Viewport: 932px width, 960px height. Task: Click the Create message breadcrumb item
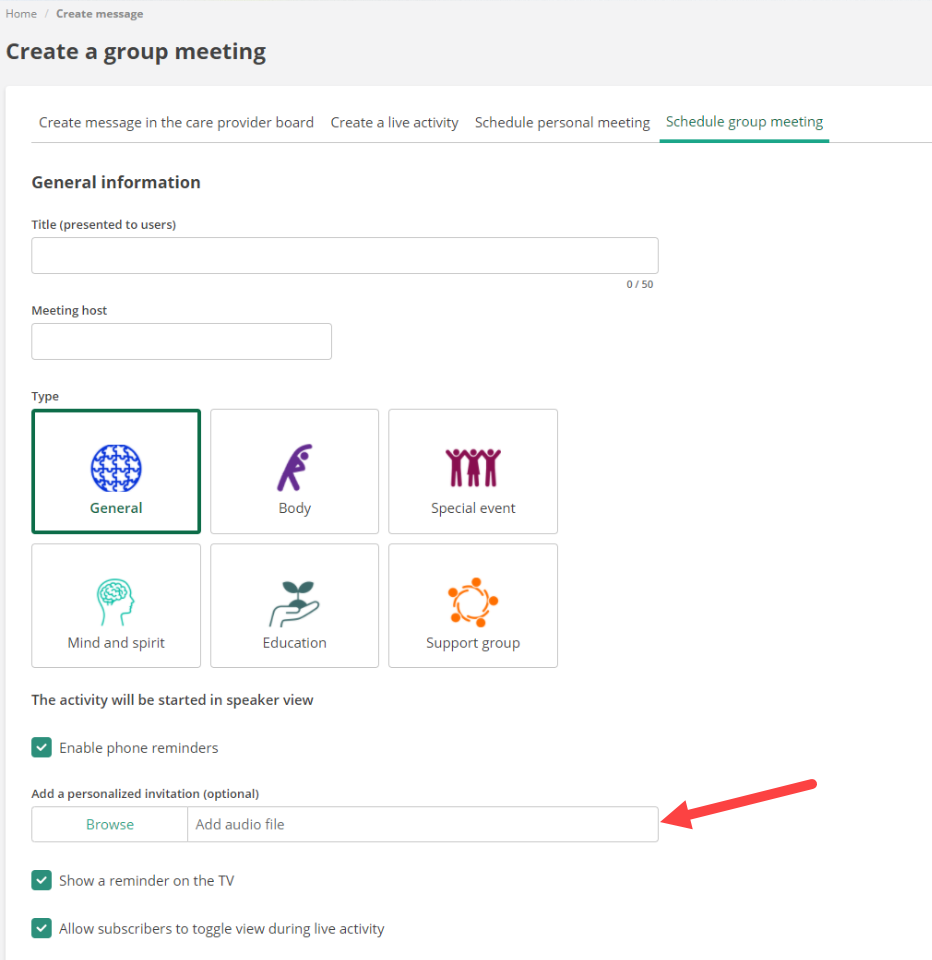coord(99,14)
